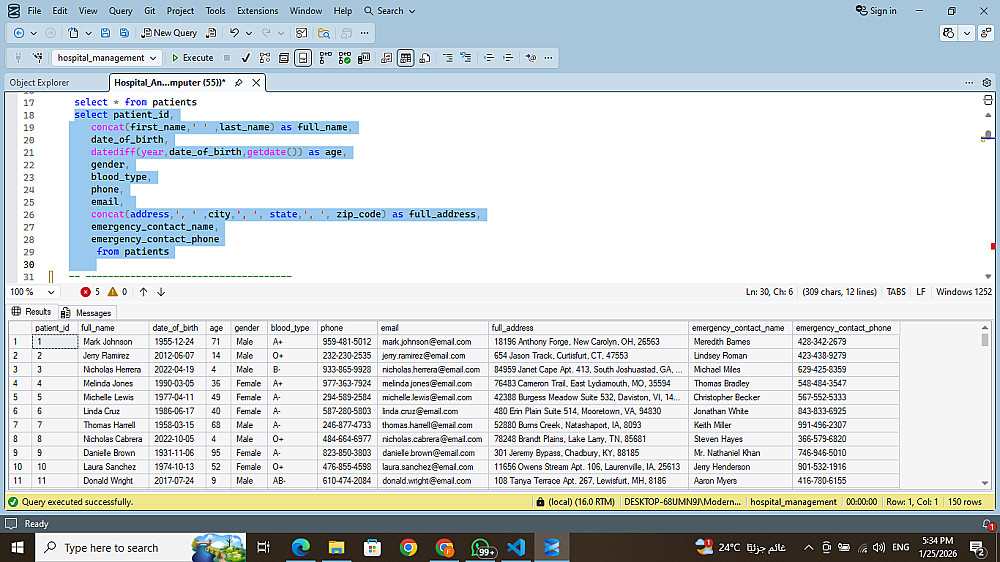Go to previous issue up arrow
Screen dimensions: 1000x562
coord(143,292)
